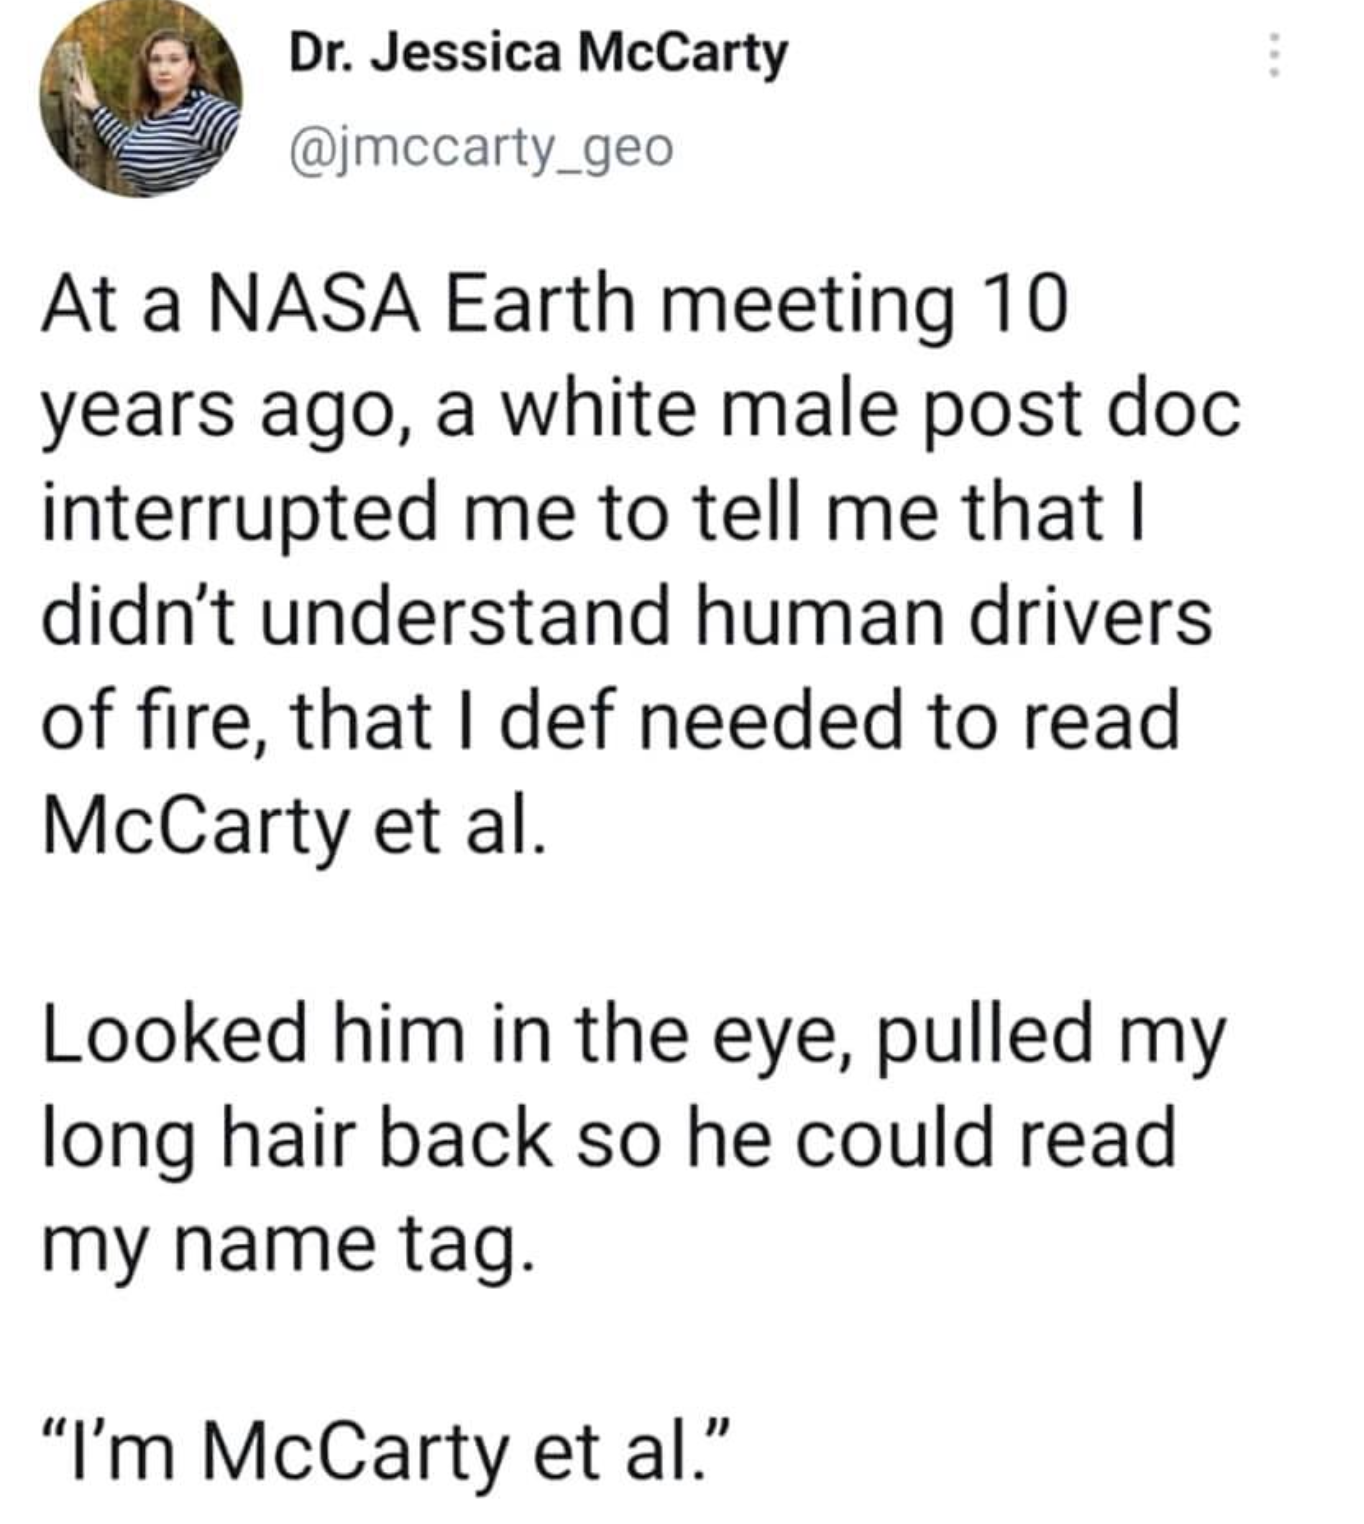The width and height of the screenshot is (1364, 1524).
Task: Click the @jmccarty_geo handle
Action: tap(481, 149)
